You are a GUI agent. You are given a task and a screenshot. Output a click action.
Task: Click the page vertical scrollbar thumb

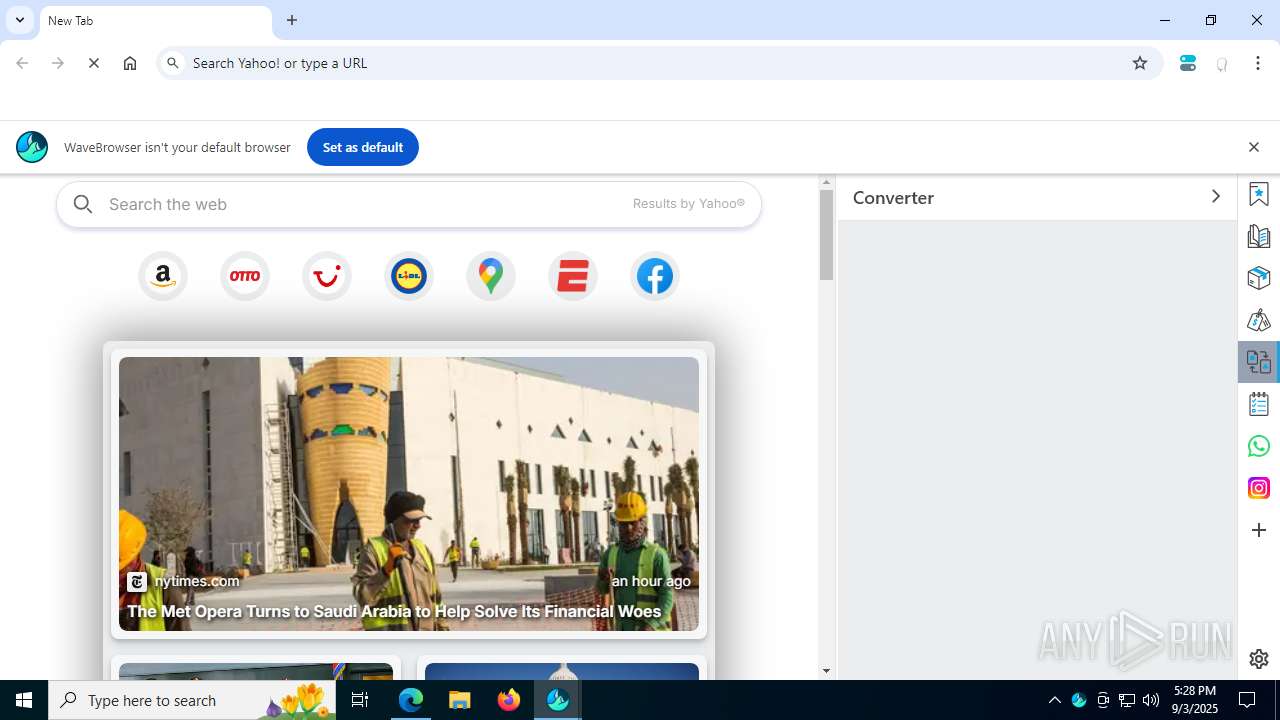point(826,235)
